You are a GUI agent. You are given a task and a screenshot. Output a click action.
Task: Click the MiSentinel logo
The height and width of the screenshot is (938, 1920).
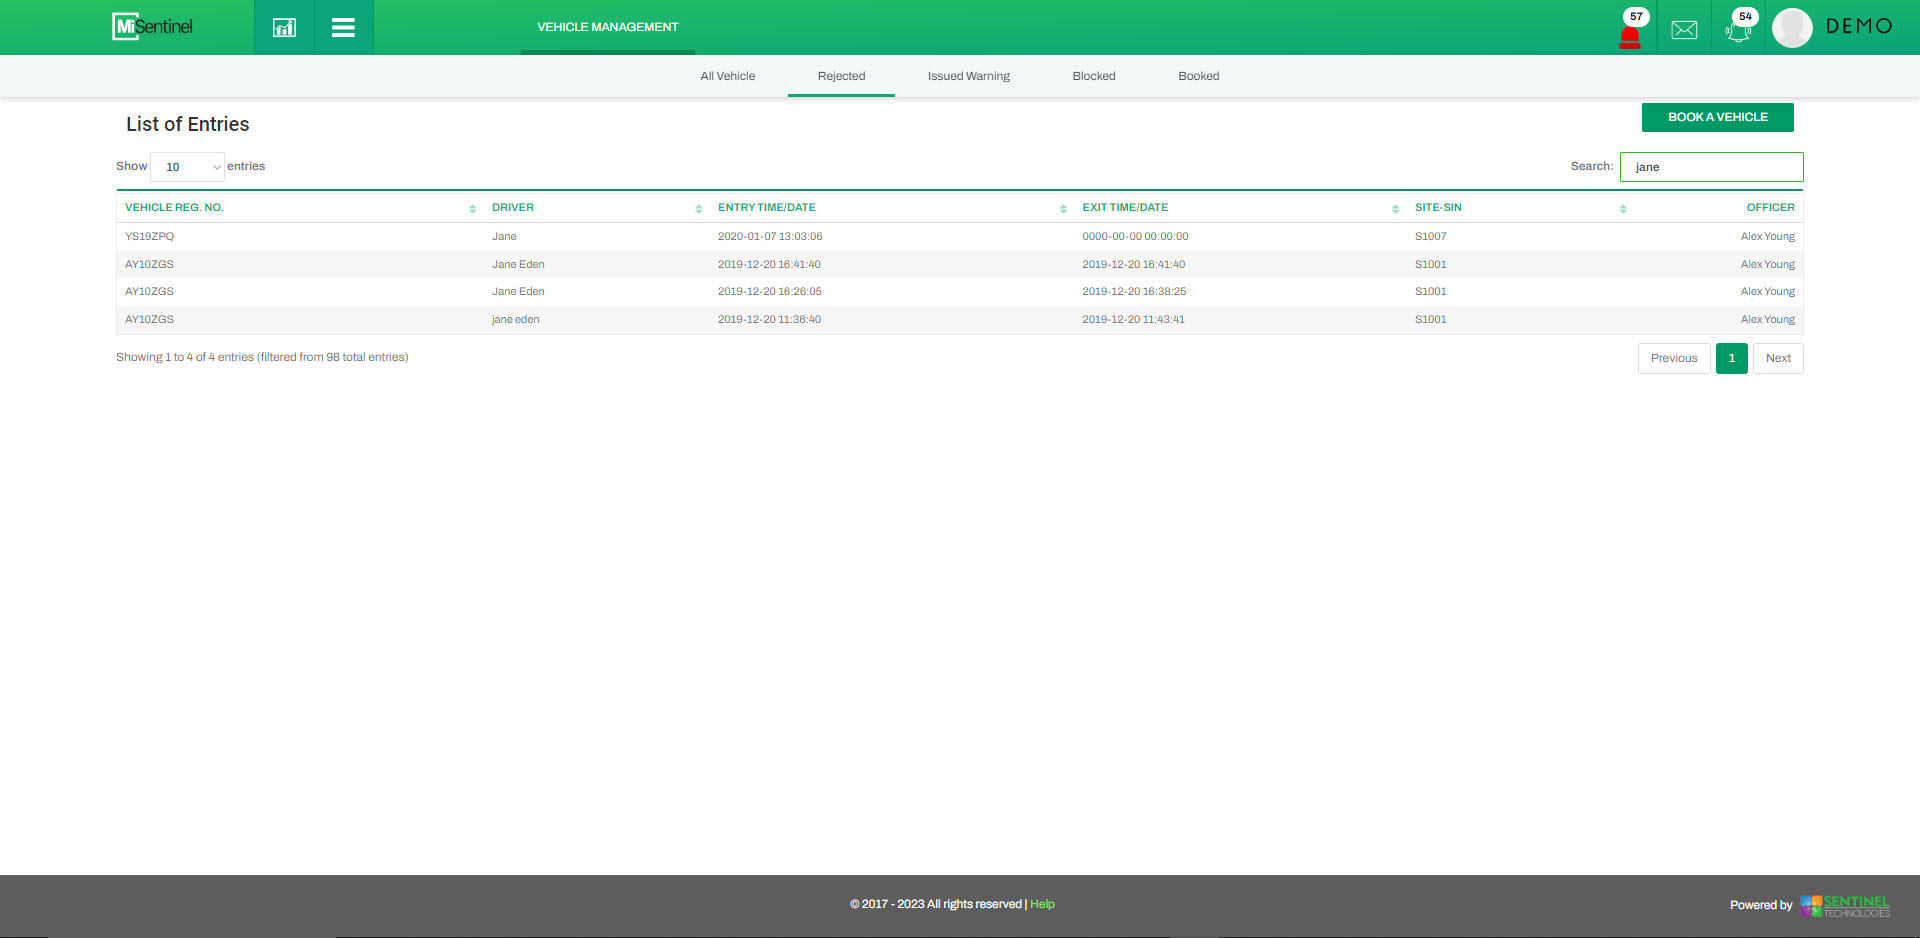[x=153, y=27]
